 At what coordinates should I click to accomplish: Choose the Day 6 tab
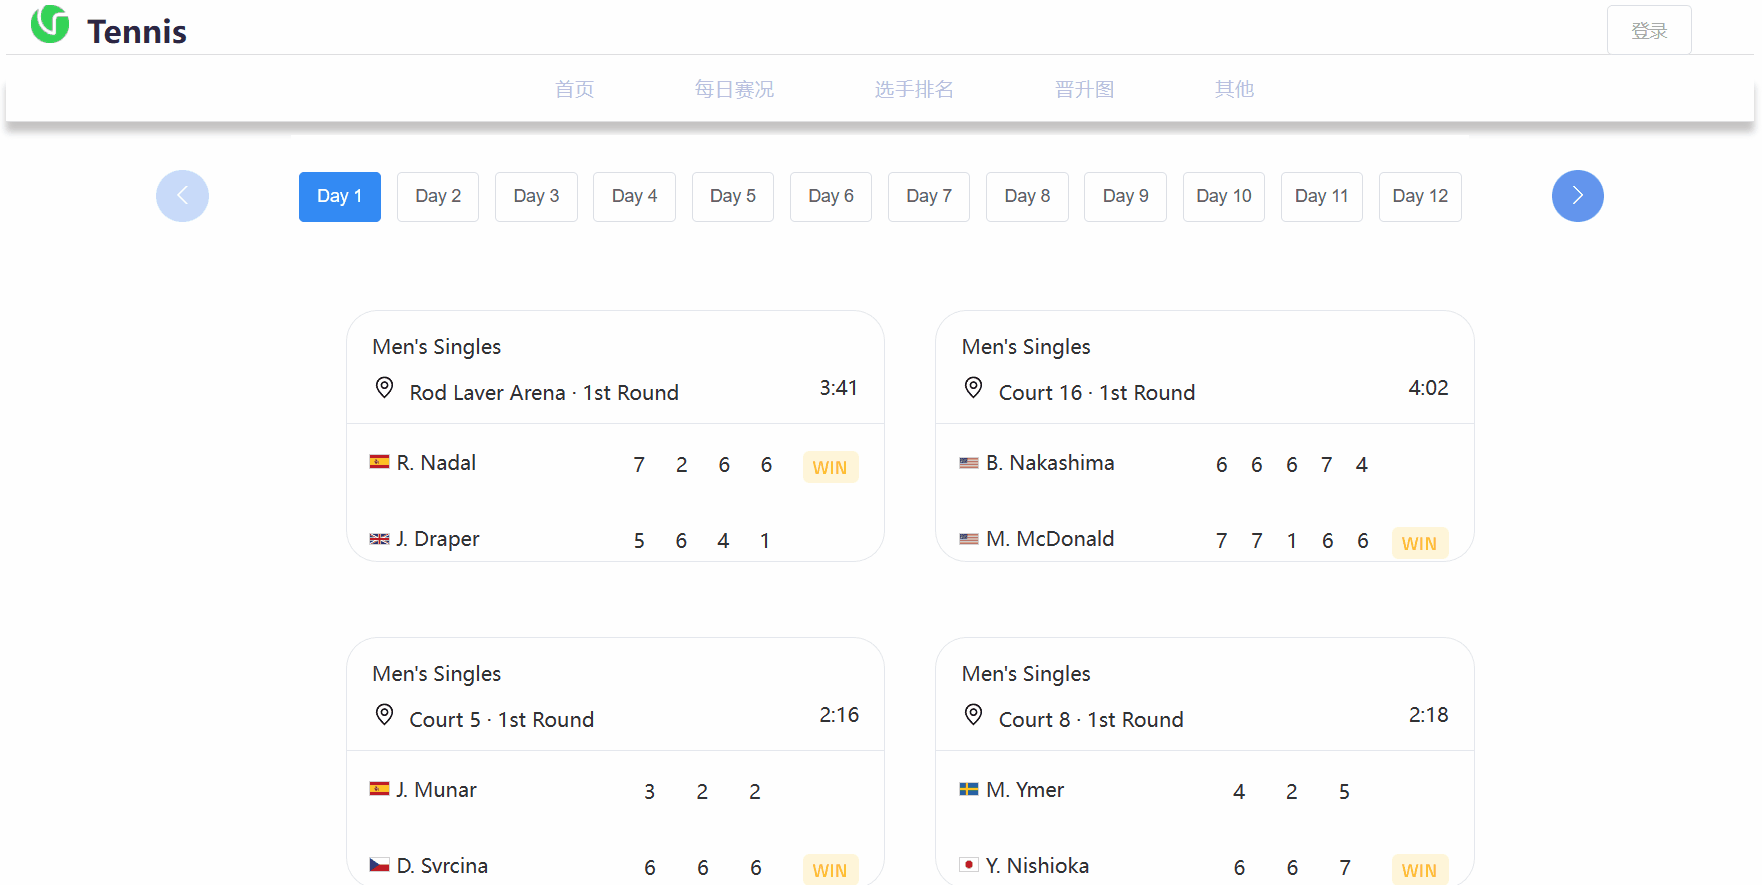coord(831,197)
